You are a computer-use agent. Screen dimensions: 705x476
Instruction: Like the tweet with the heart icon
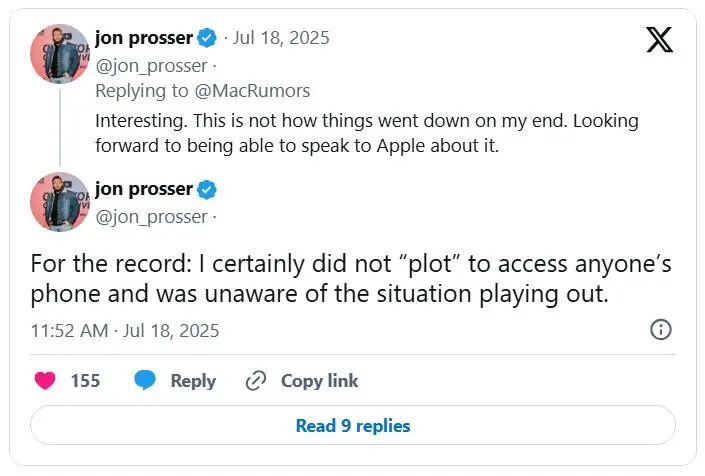(45, 380)
